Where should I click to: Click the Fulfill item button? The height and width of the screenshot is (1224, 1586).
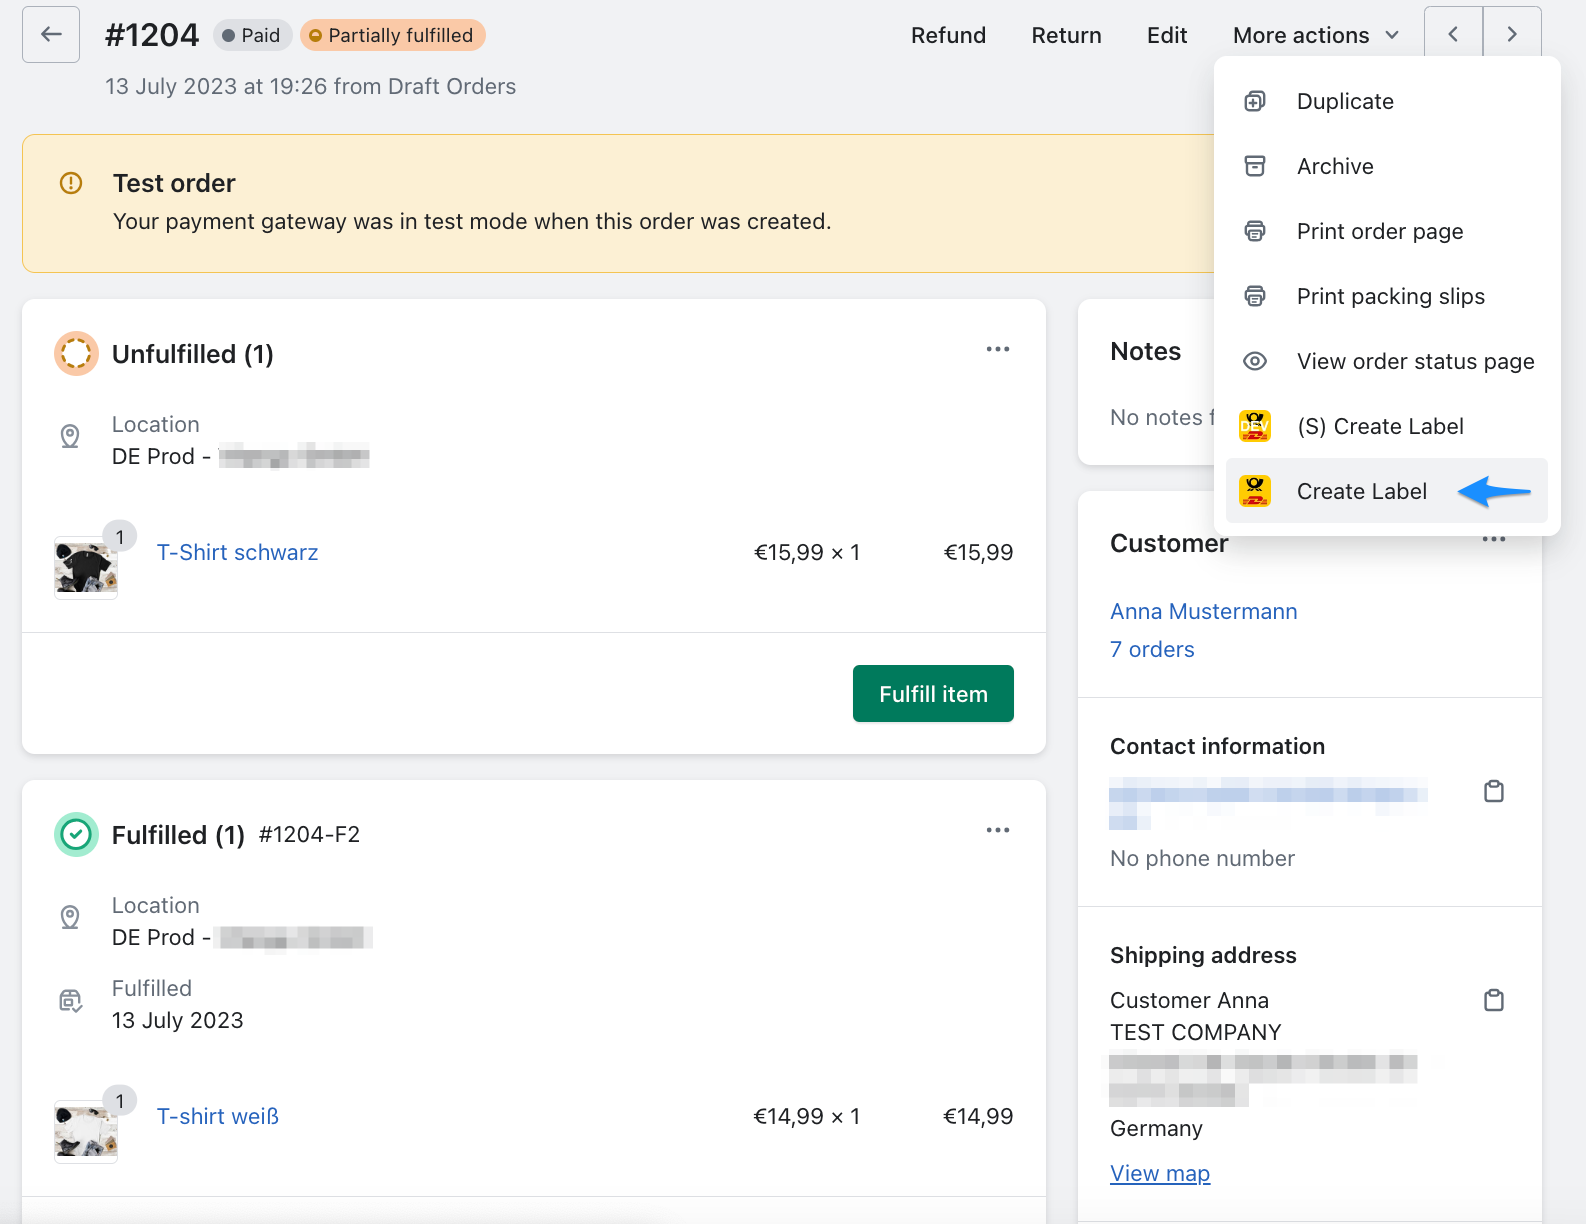[x=932, y=694]
